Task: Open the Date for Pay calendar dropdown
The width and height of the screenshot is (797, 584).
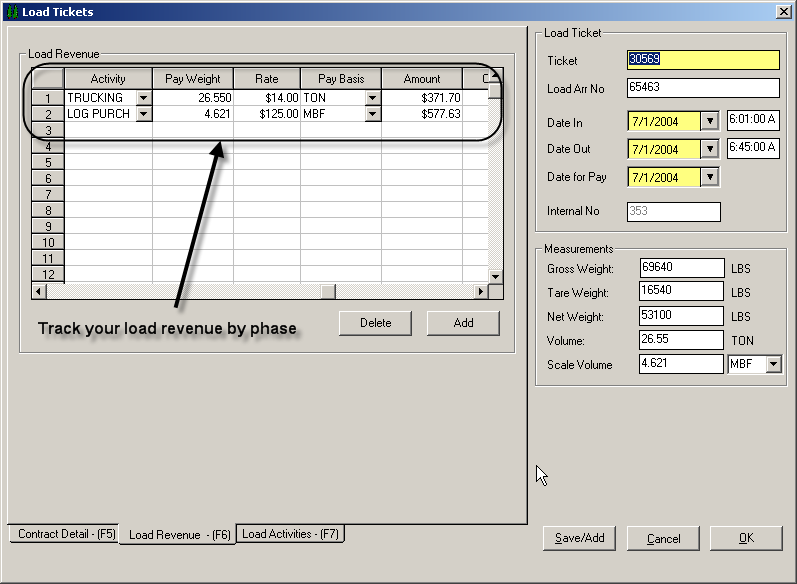Action: click(710, 177)
